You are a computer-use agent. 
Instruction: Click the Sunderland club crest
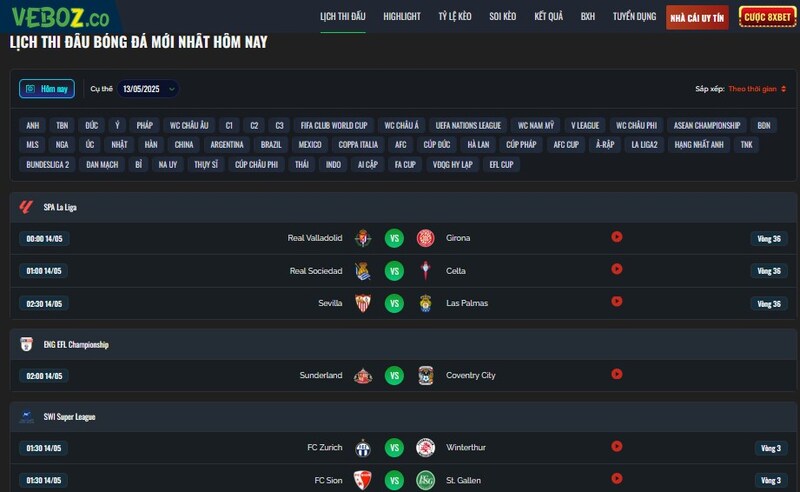363,376
